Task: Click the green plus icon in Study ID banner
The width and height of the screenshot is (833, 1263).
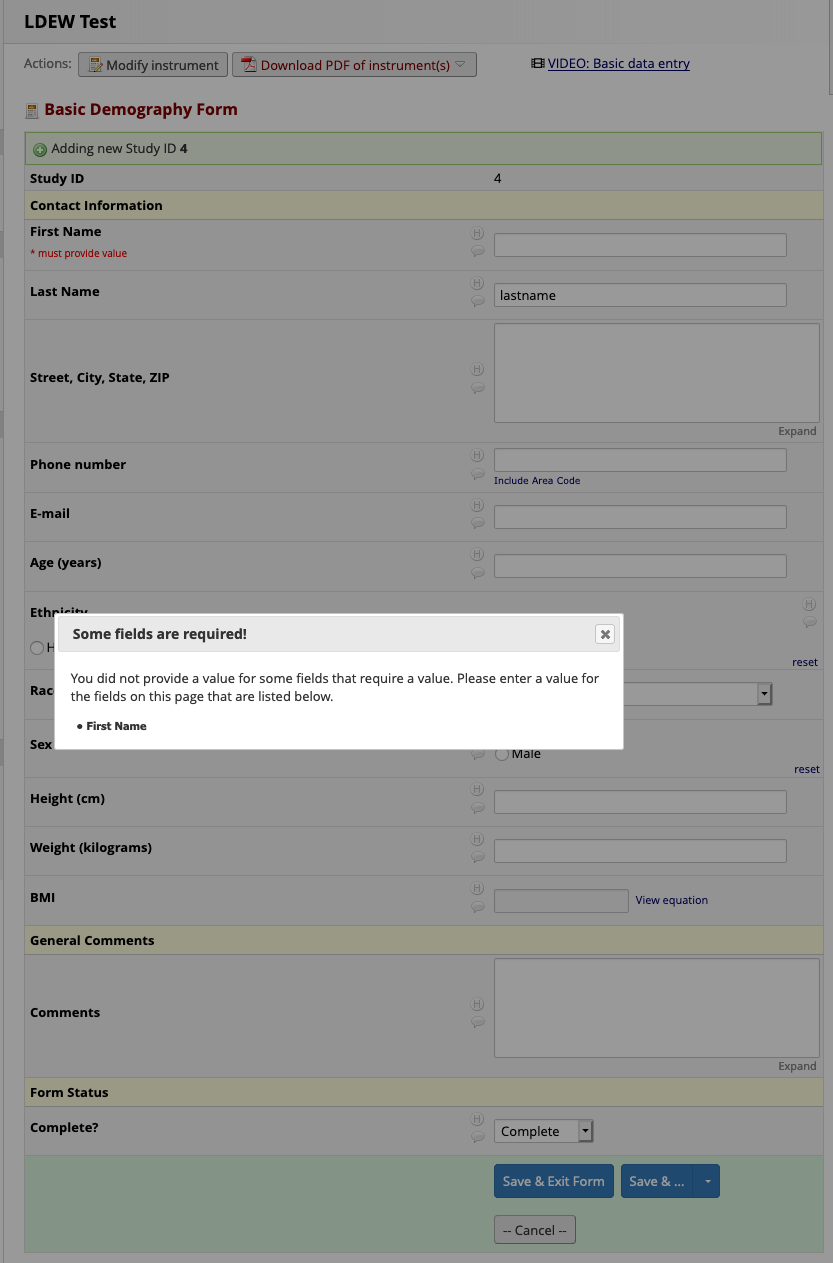Action: (x=40, y=147)
